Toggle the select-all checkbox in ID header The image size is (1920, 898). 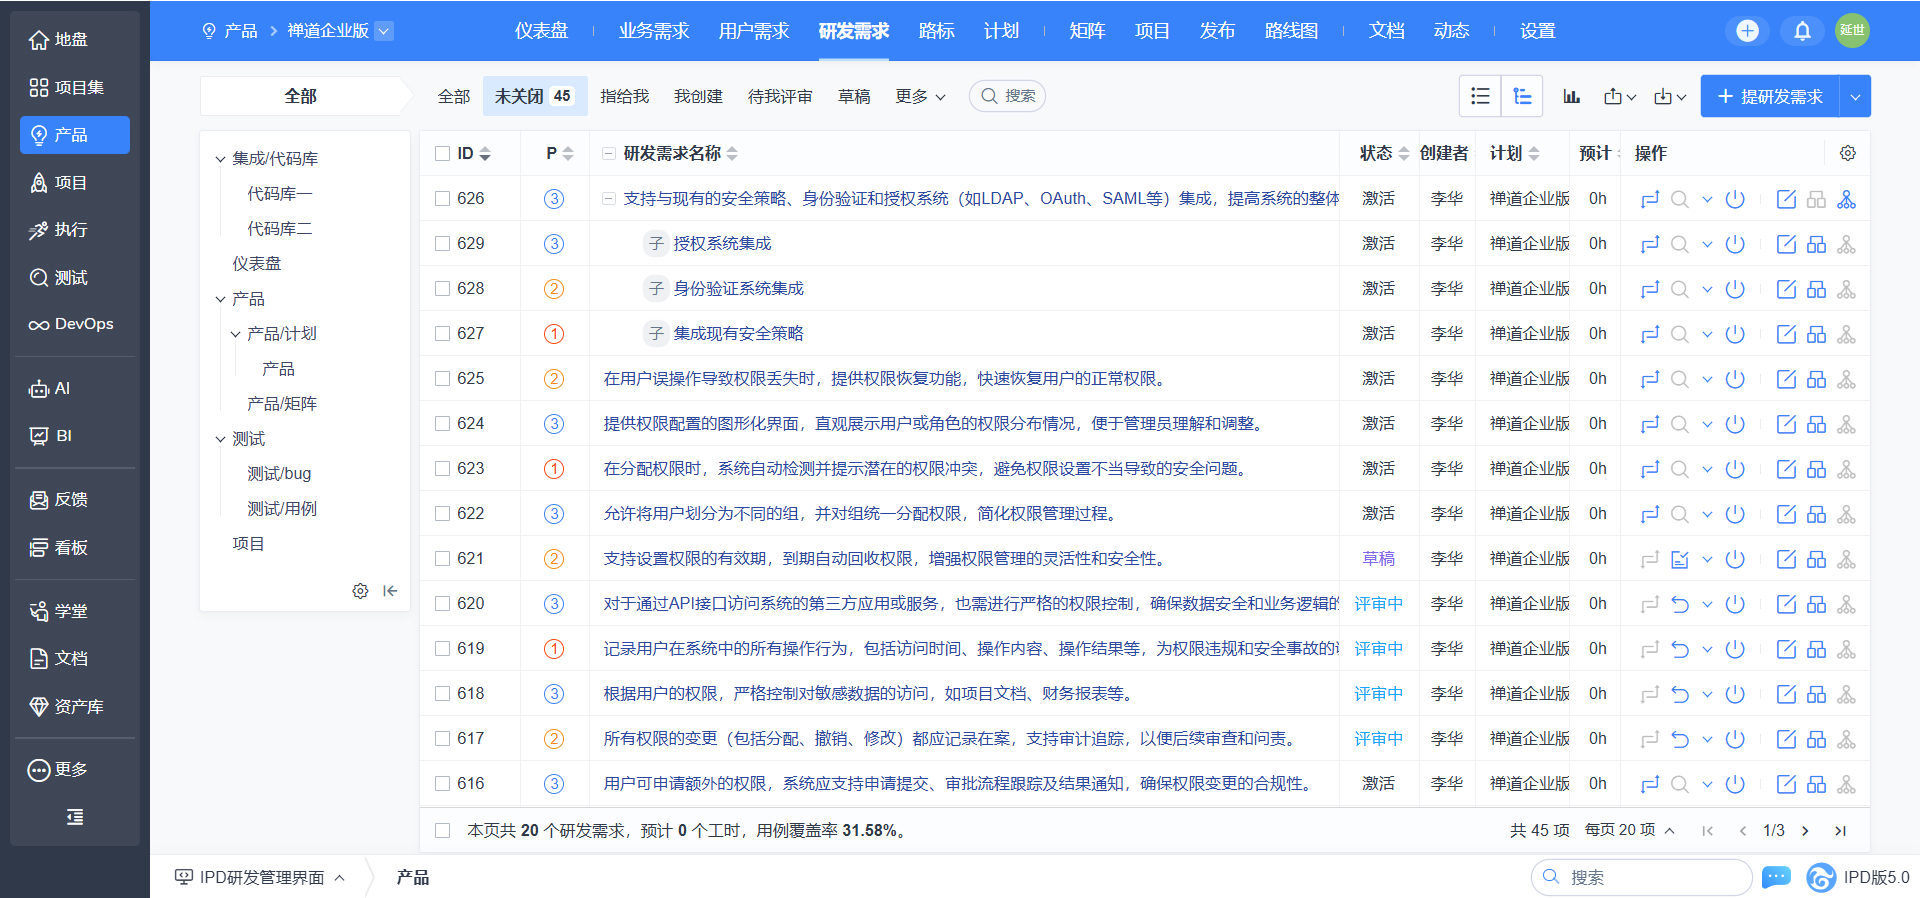tap(442, 154)
